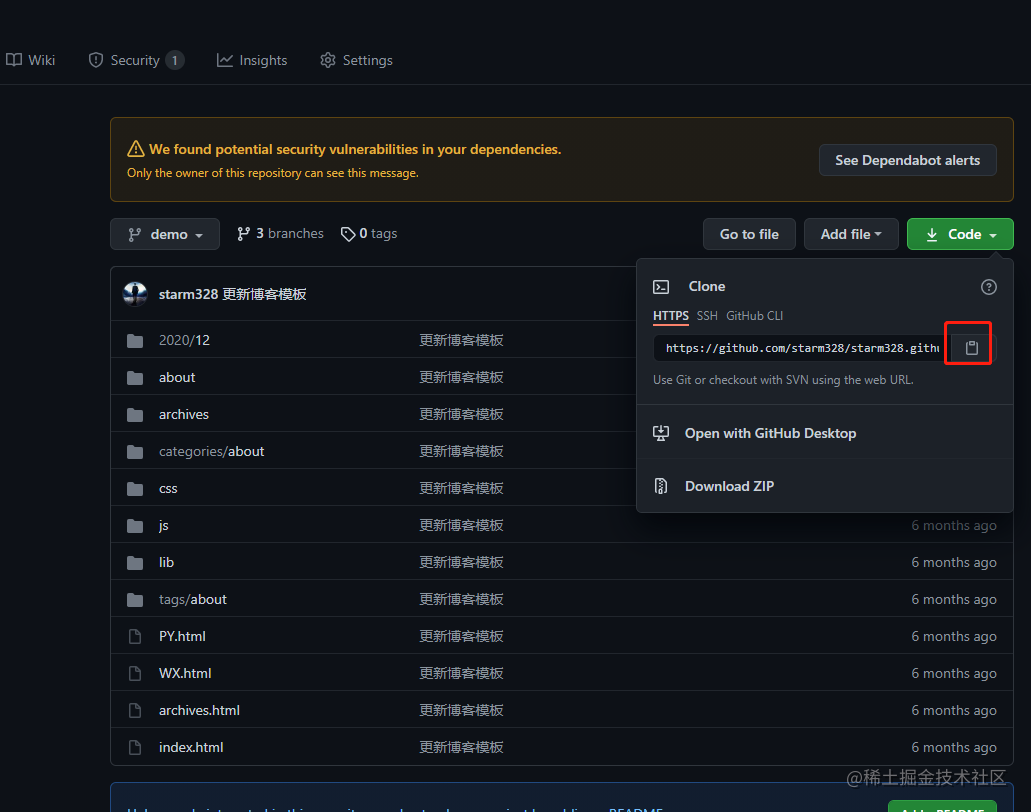The width and height of the screenshot is (1031, 812).
Task: Open the 2020/12 folder
Action: [x=184, y=340]
